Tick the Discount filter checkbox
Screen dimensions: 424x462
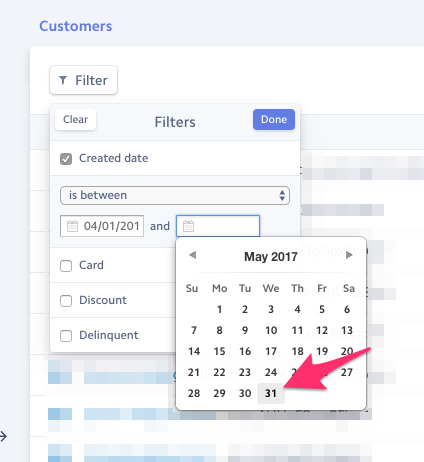pyautogui.click(x=66, y=301)
